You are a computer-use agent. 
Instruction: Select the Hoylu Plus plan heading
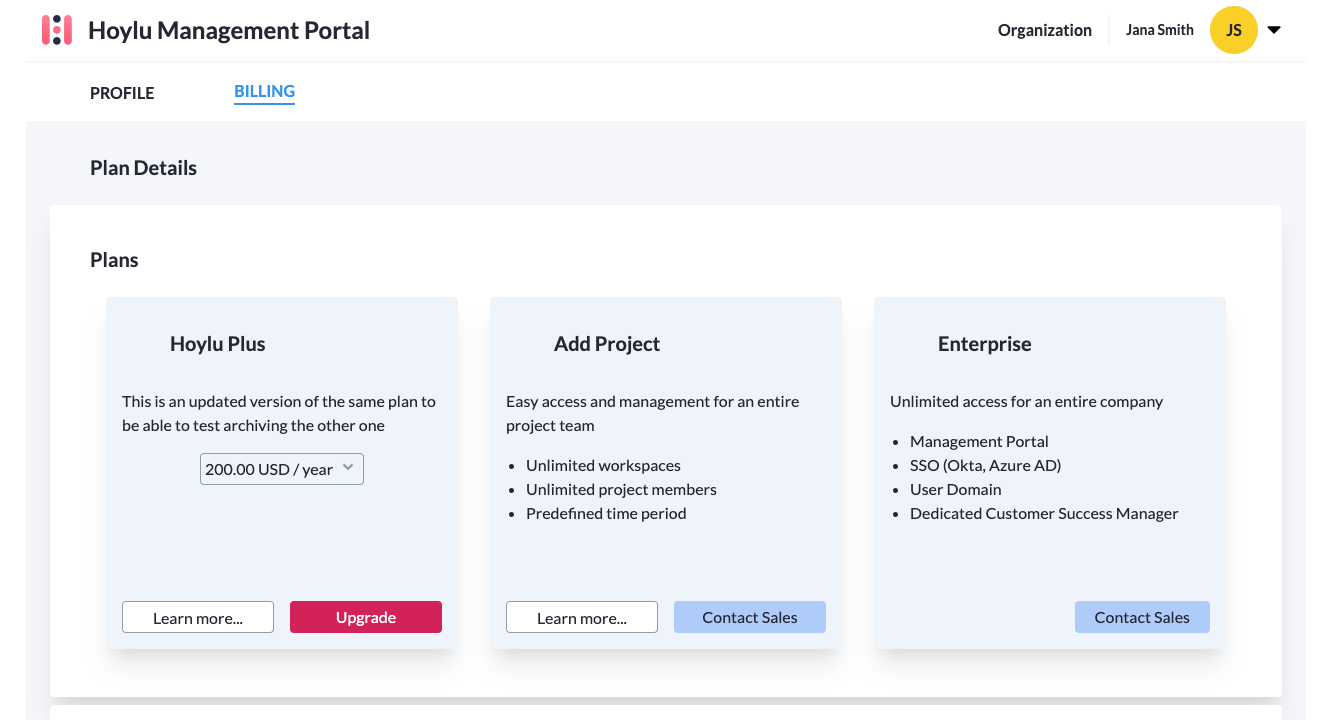[x=218, y=344]
